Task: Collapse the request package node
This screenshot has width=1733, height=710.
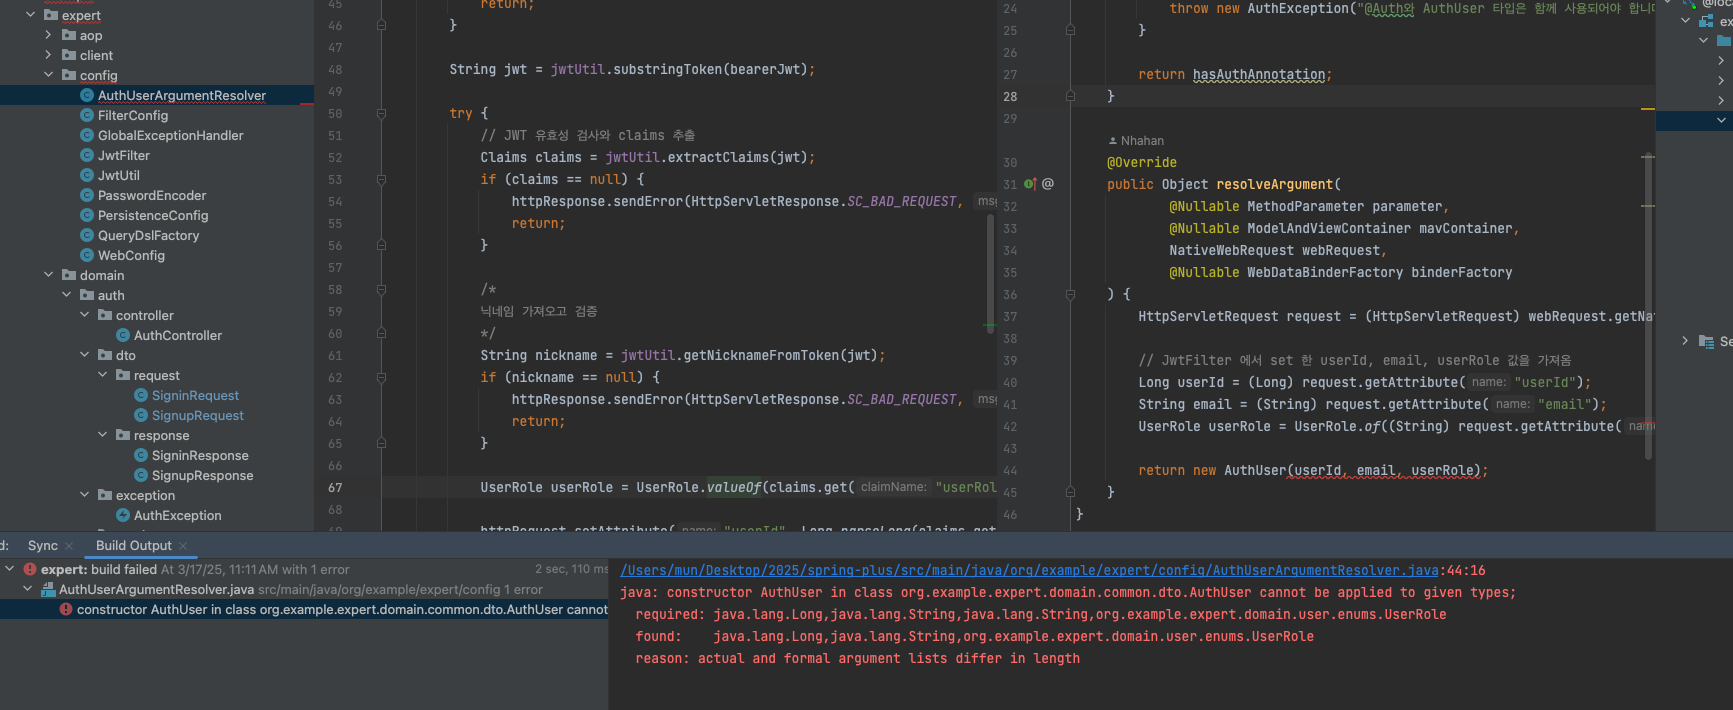Action: pos(102,375)
